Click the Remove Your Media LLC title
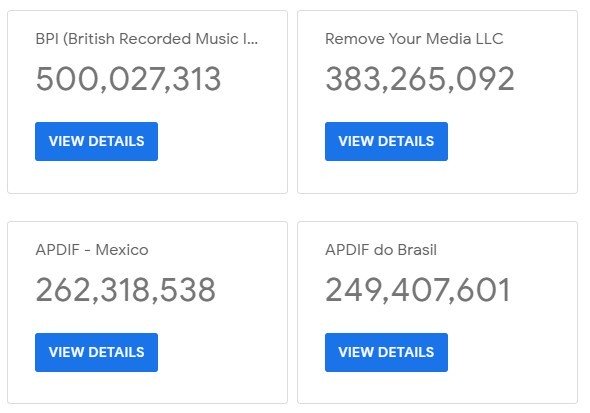Image resolution: width=590 pixels, height=413 pixels. pos(414,39)
